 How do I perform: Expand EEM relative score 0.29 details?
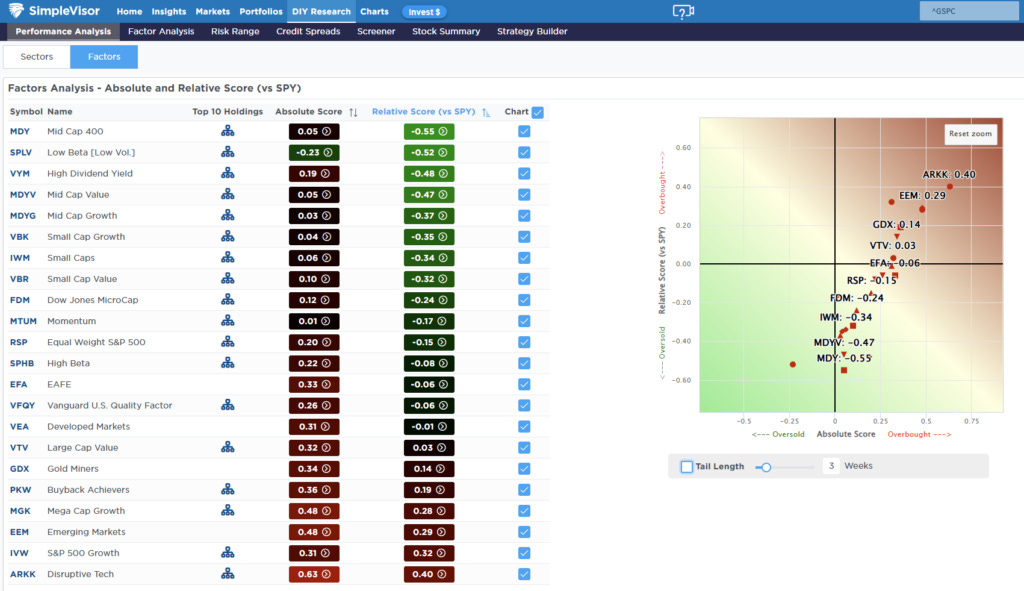(x=429, y=532)
